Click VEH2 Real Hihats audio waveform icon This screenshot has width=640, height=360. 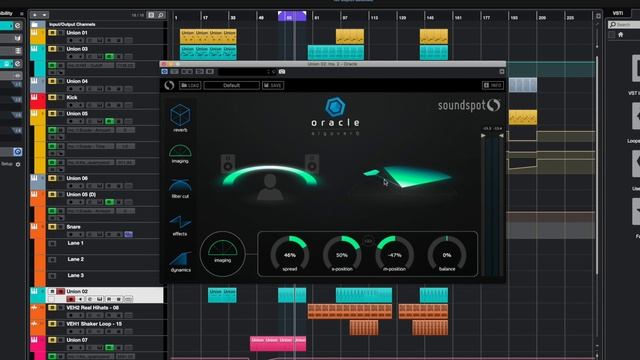coord(34,308)
